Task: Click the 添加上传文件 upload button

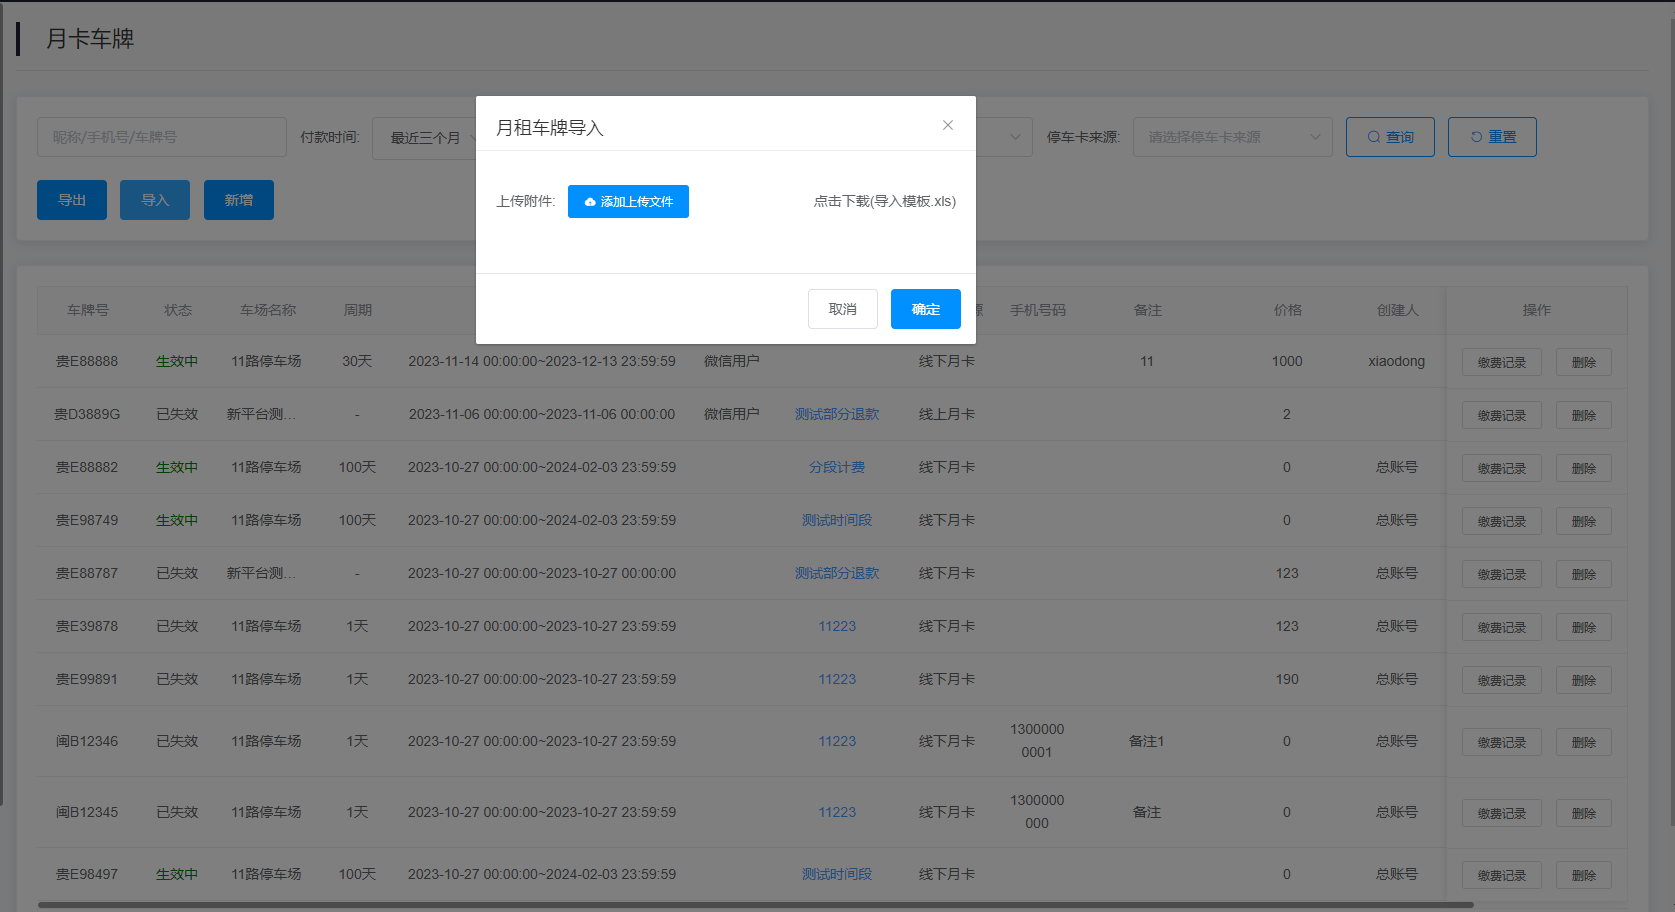Action: 628,201
